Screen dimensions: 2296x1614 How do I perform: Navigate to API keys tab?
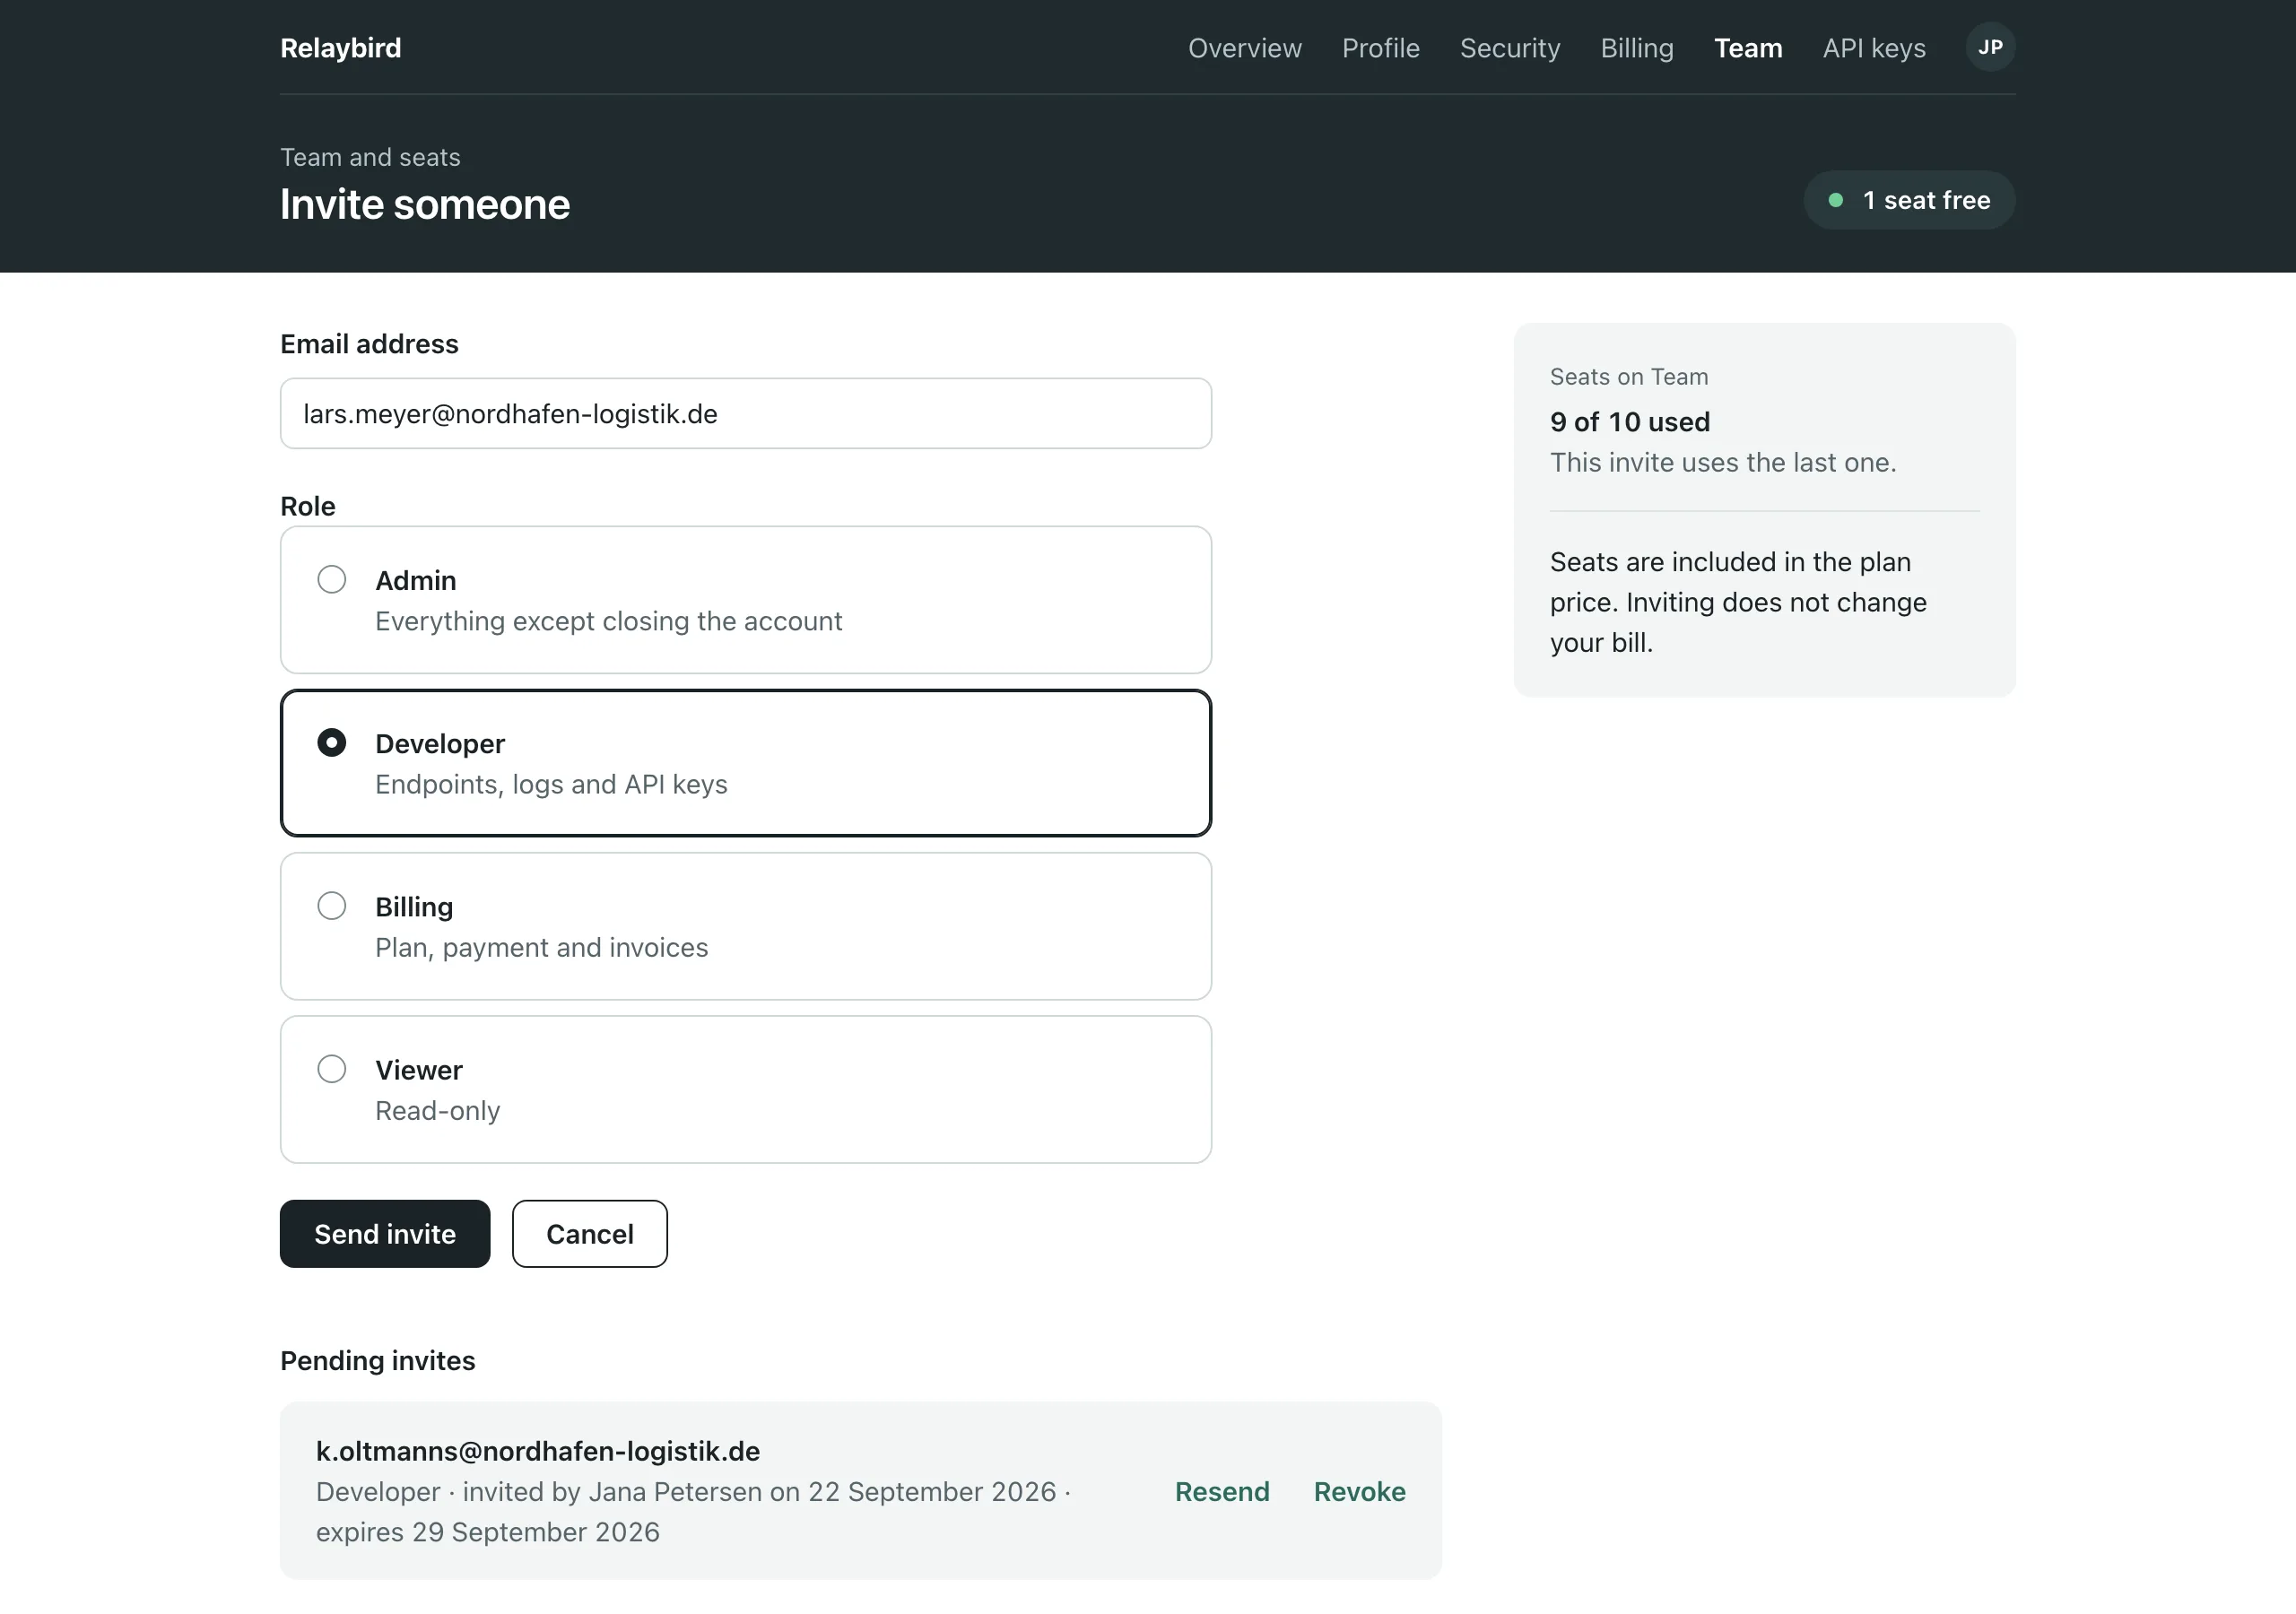[1873, 48]
